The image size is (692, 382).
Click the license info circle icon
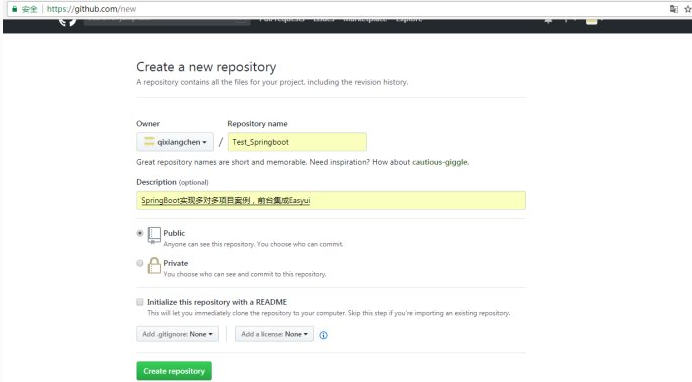click(323, 335)
